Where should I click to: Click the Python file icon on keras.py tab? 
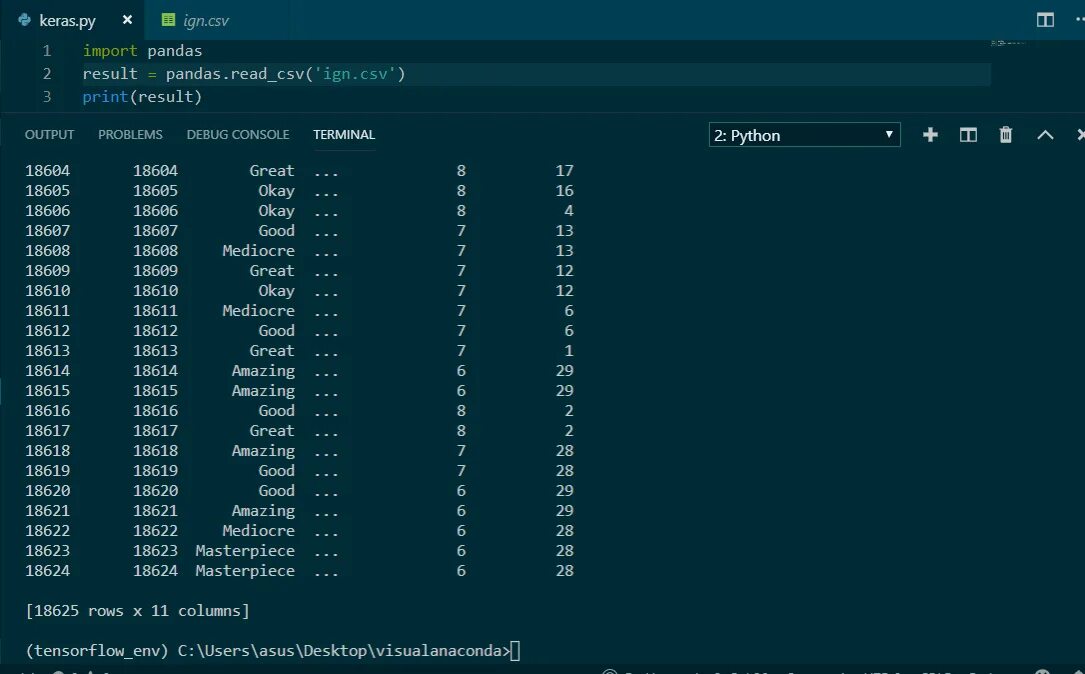pyautogui.click(x=25, y=20)
